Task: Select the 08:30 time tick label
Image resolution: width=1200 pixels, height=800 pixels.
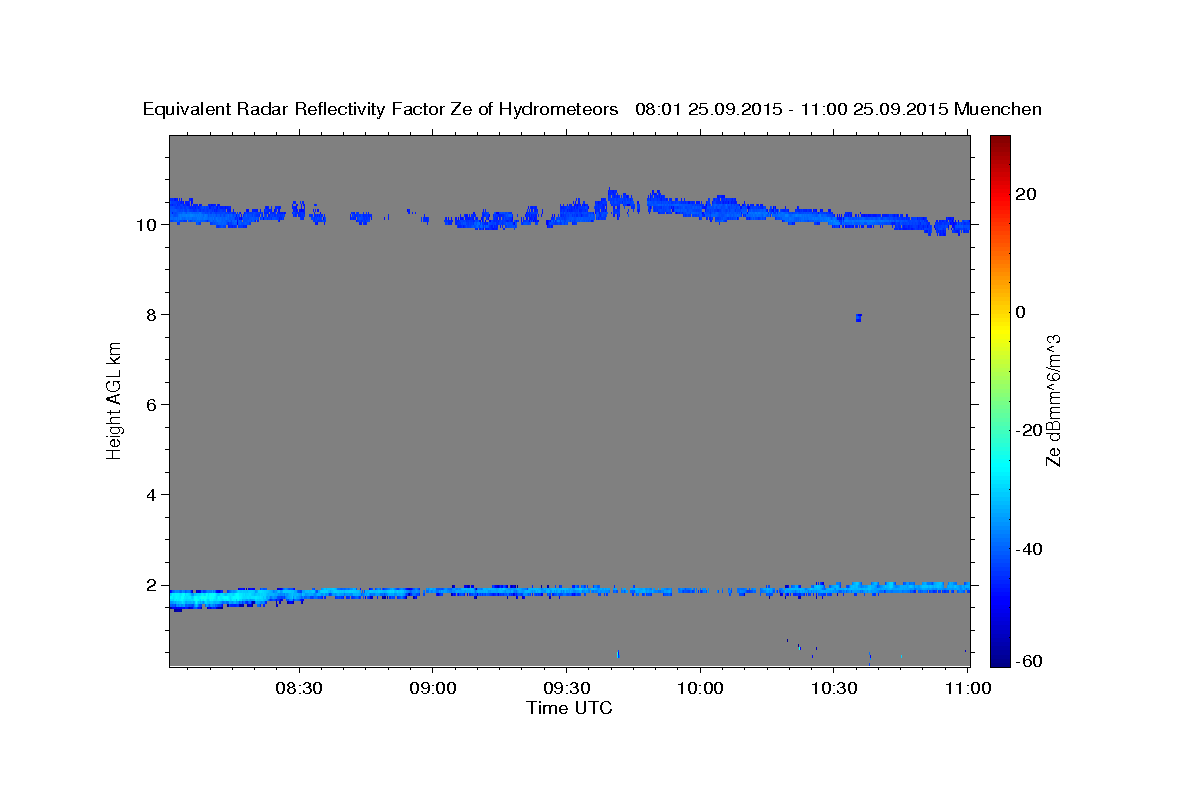Action: coord(299,689)
